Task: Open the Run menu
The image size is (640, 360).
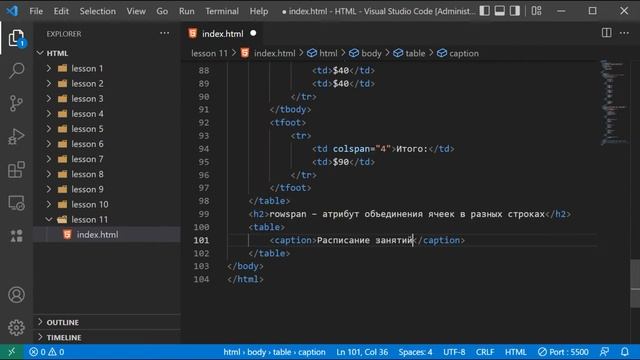Action: 187,11
